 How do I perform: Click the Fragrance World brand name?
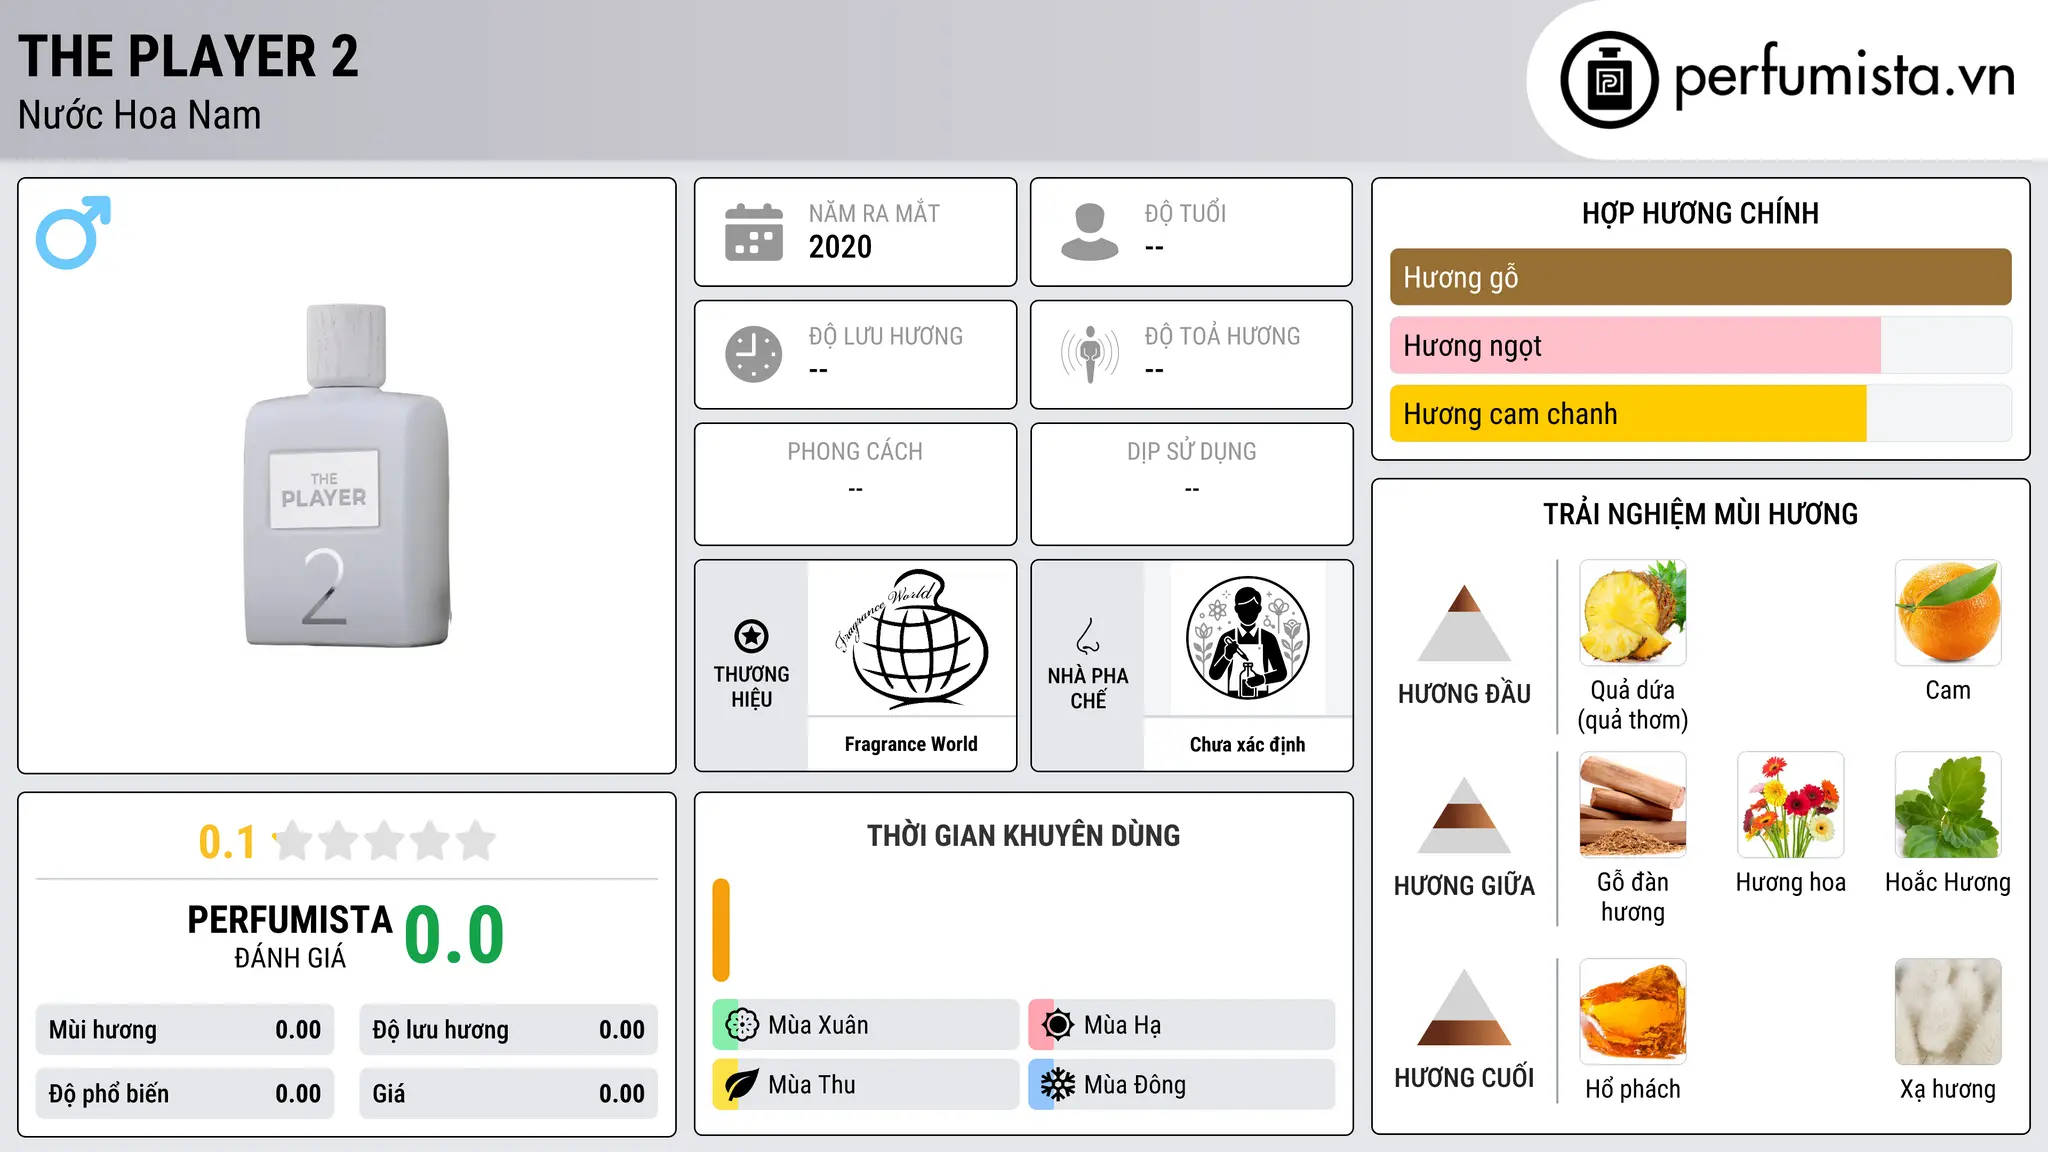pyautogui.click(x=911, y=744)
